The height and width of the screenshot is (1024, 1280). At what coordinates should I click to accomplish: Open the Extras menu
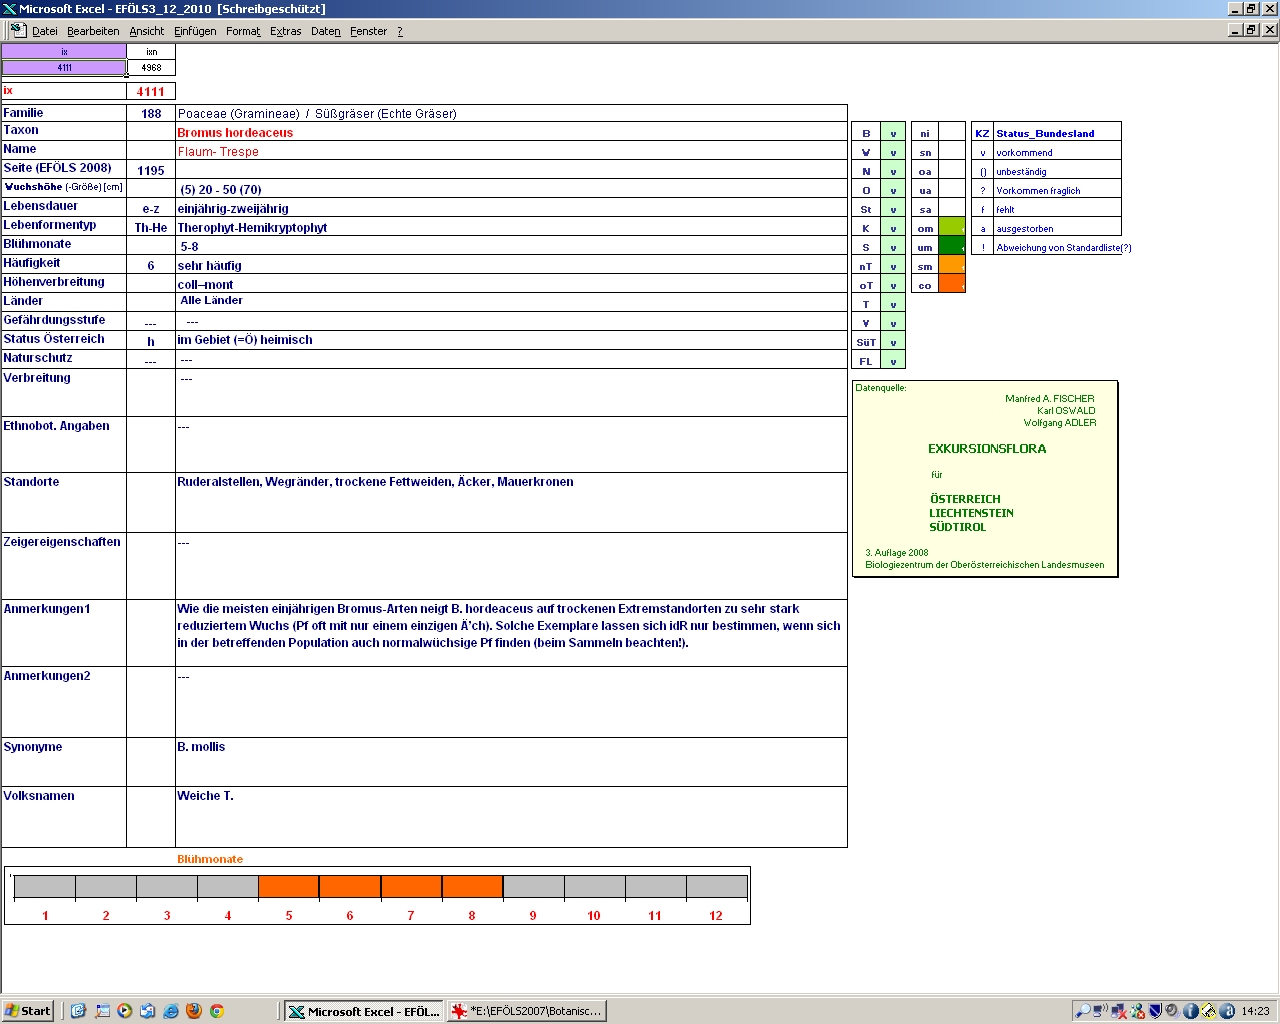[x=285, y=31]
